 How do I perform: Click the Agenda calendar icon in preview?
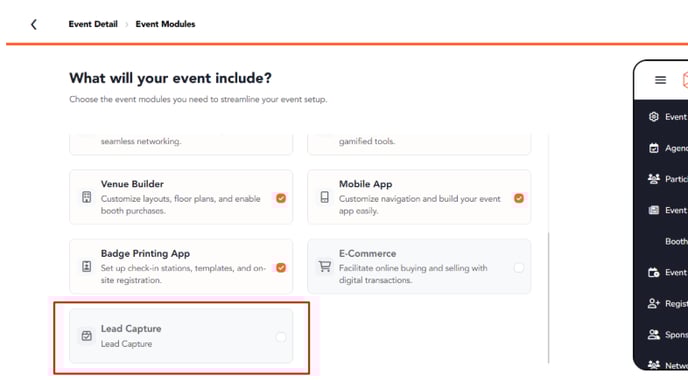pos(654,148)
